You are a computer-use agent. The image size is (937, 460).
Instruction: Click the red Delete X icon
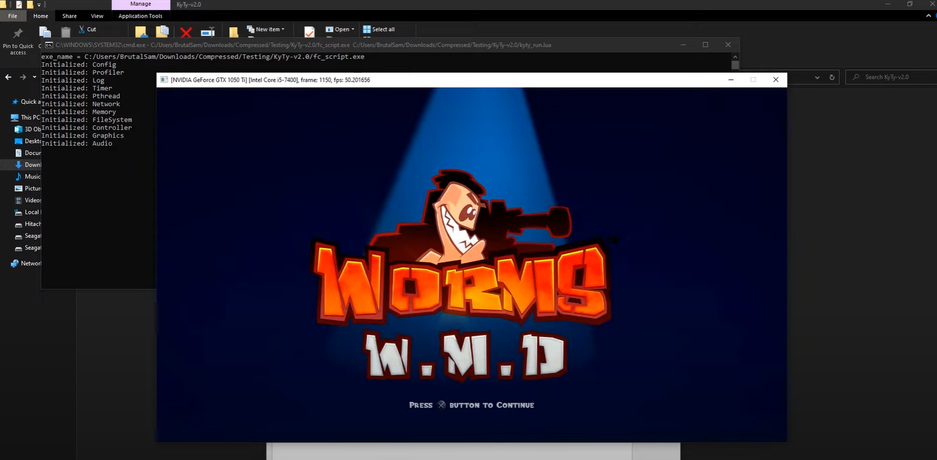(186, 33)
